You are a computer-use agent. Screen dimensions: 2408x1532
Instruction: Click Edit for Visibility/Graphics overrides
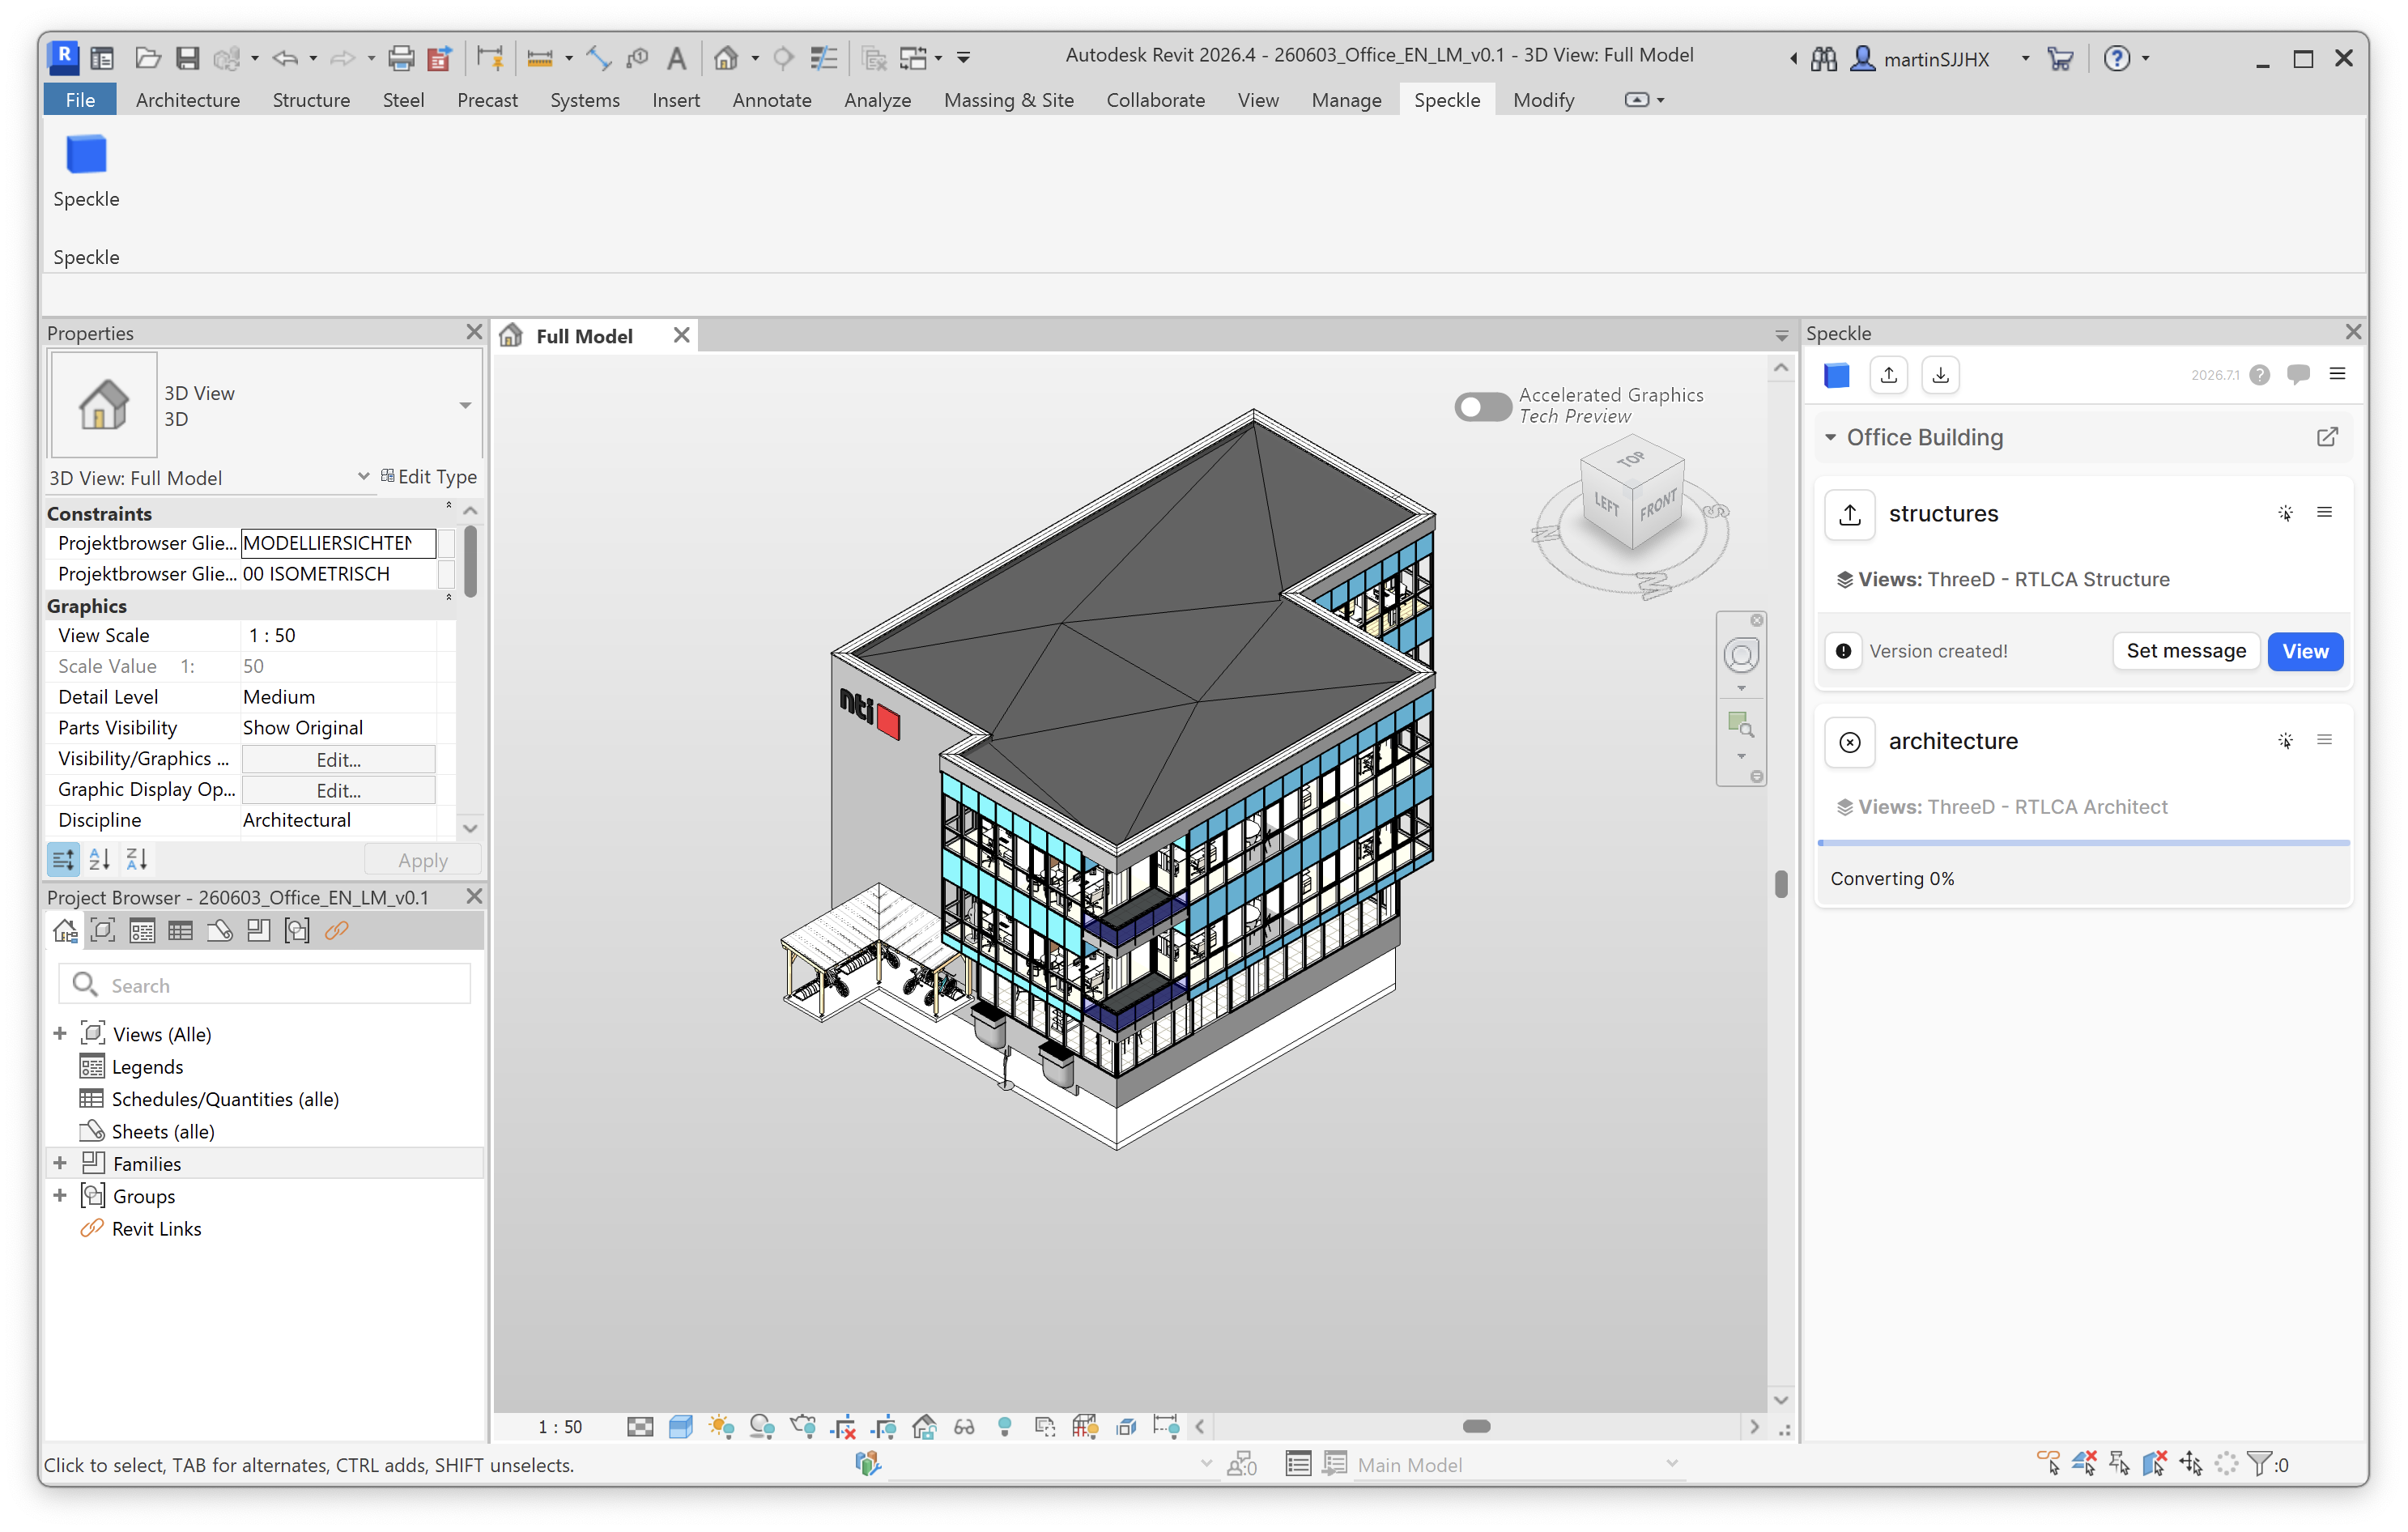pyautogui.click(x=338, y=759)
